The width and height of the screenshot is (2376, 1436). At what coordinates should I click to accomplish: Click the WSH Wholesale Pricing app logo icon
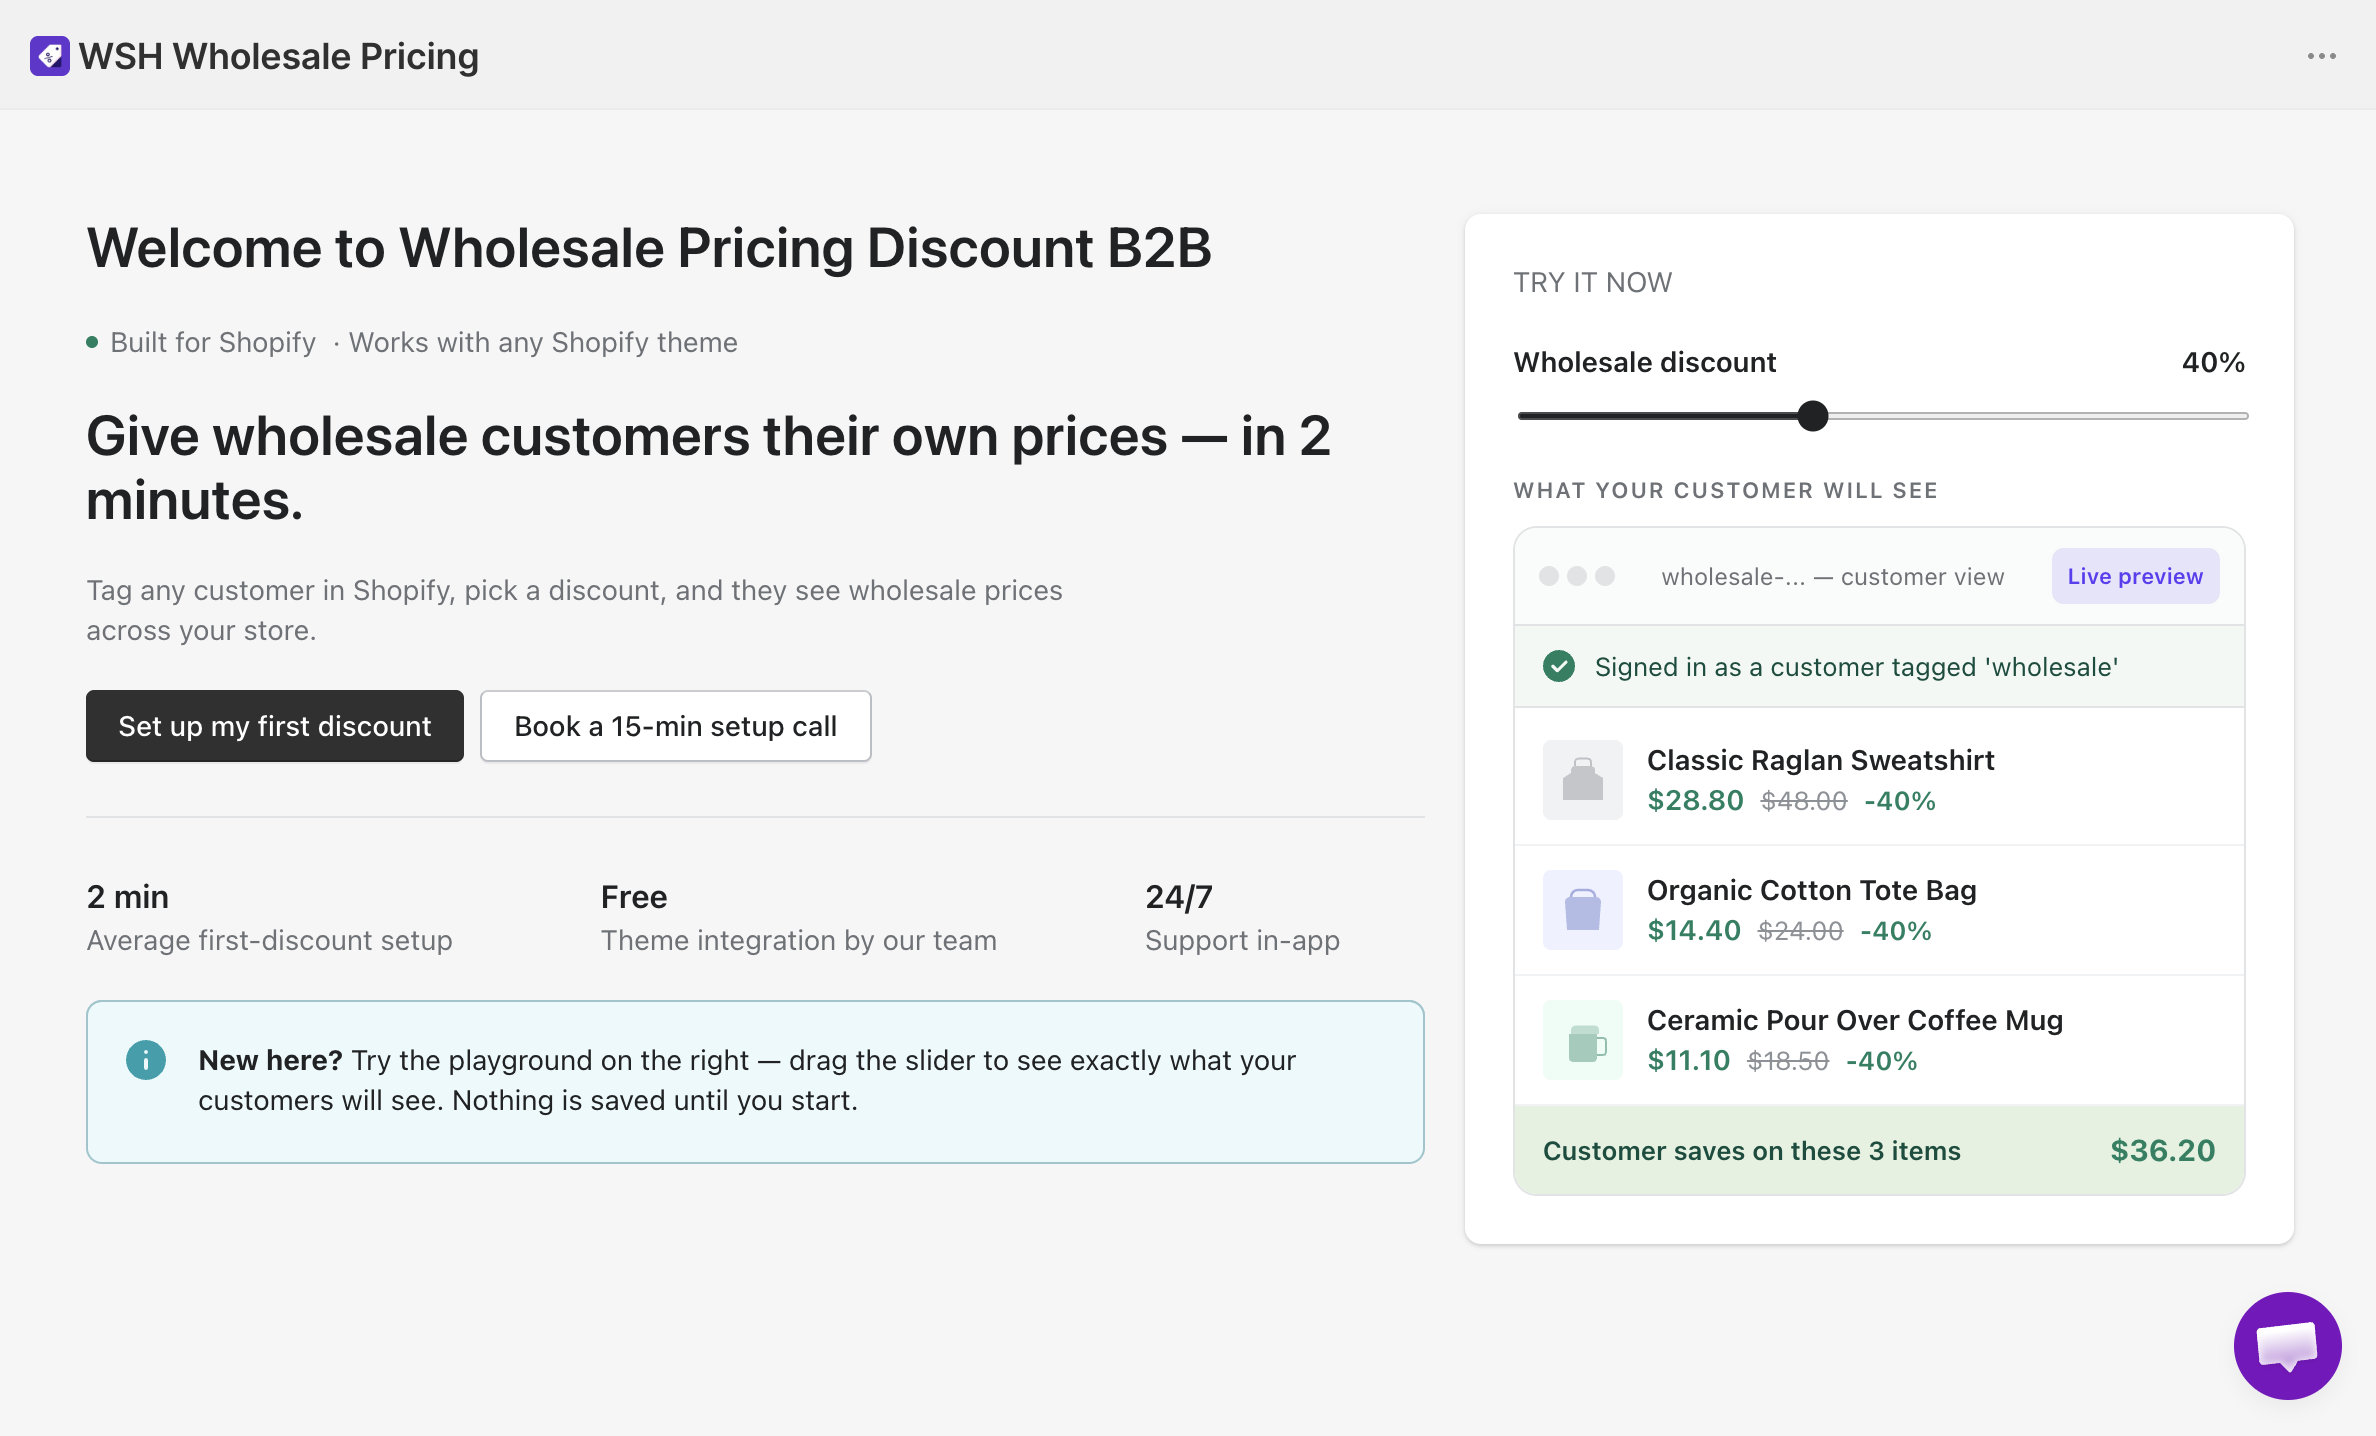click(50, 56)
